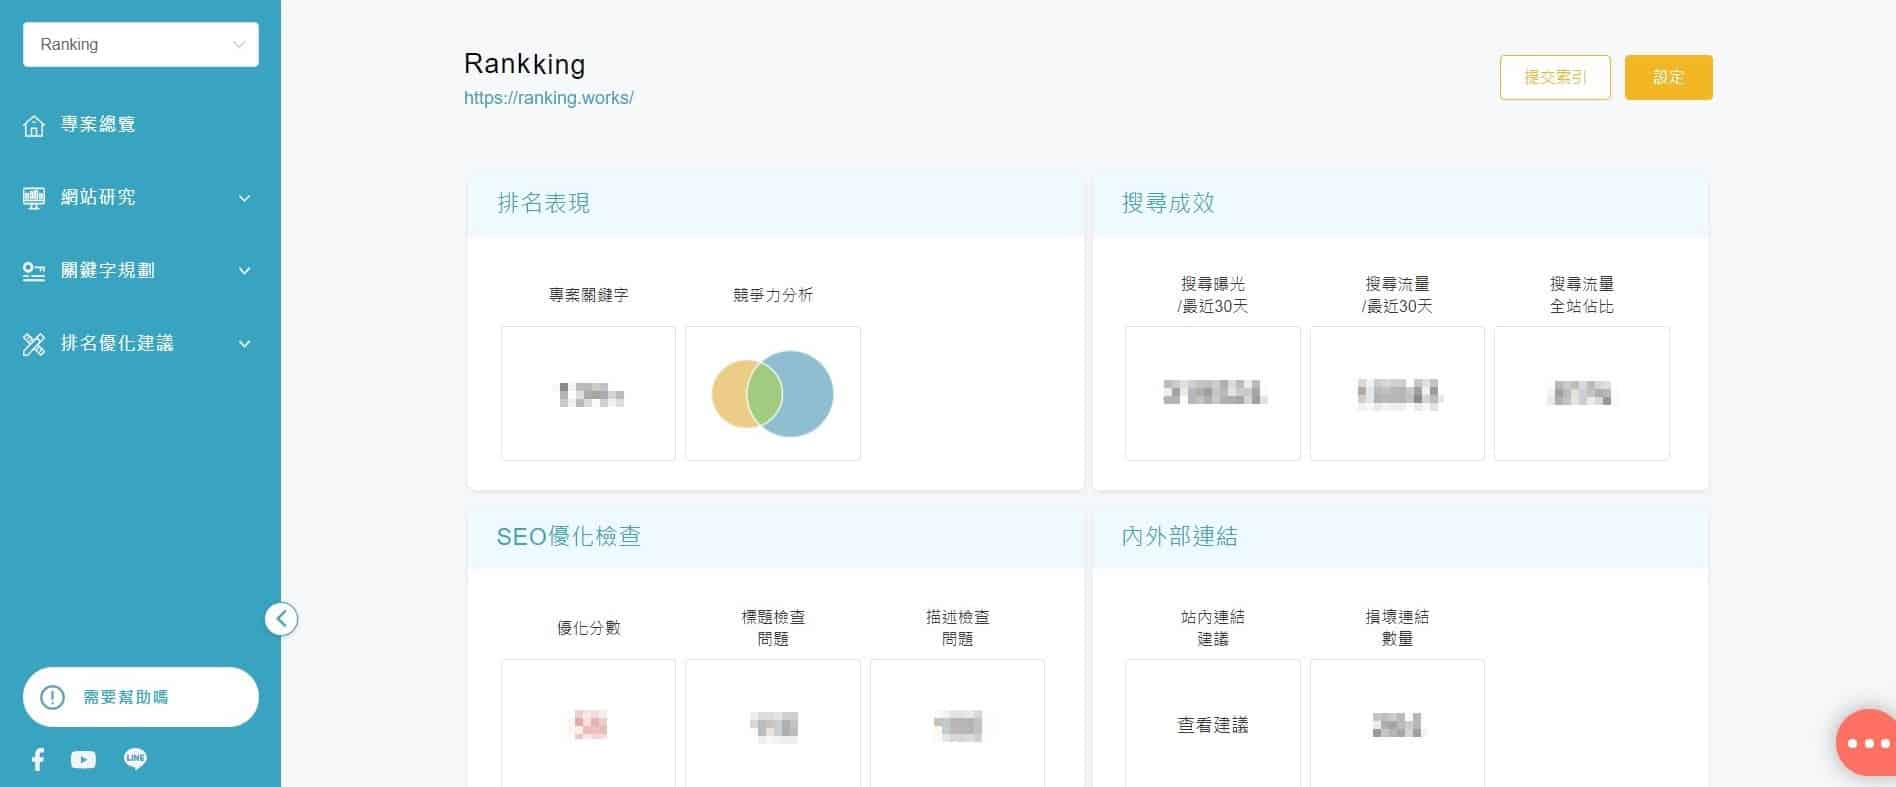This screenshot has width=1896, height=787.
Task: Open the YouTube social icon
Action: pyautogui.click(x=84, y=760)
